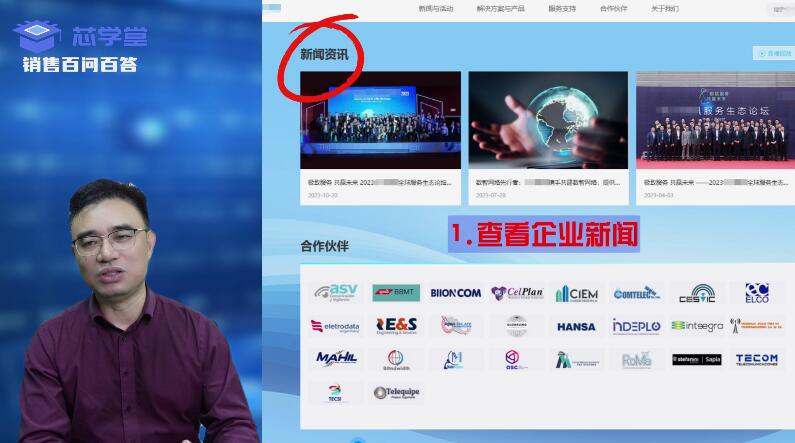Click the TECOM Telecomunicaciones logo
Image resolution: width=795 pixels, height=443 pixels.
(x=756, y=359)
